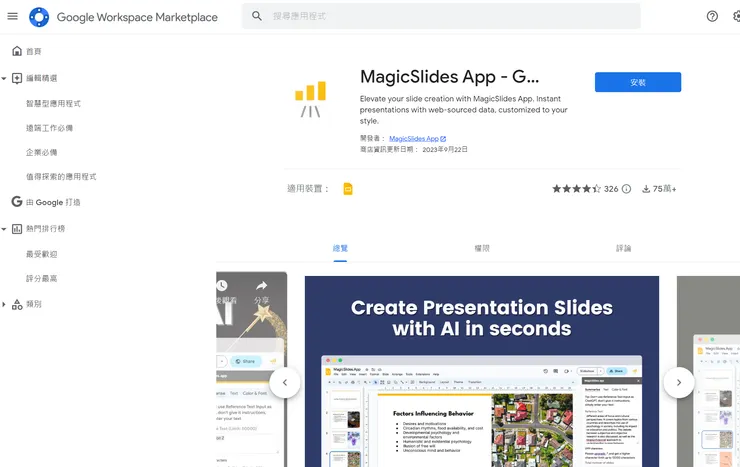Select the 總覽 overview tab
The width and height of the screenshot is (740, 467).
tap(340, 248)
